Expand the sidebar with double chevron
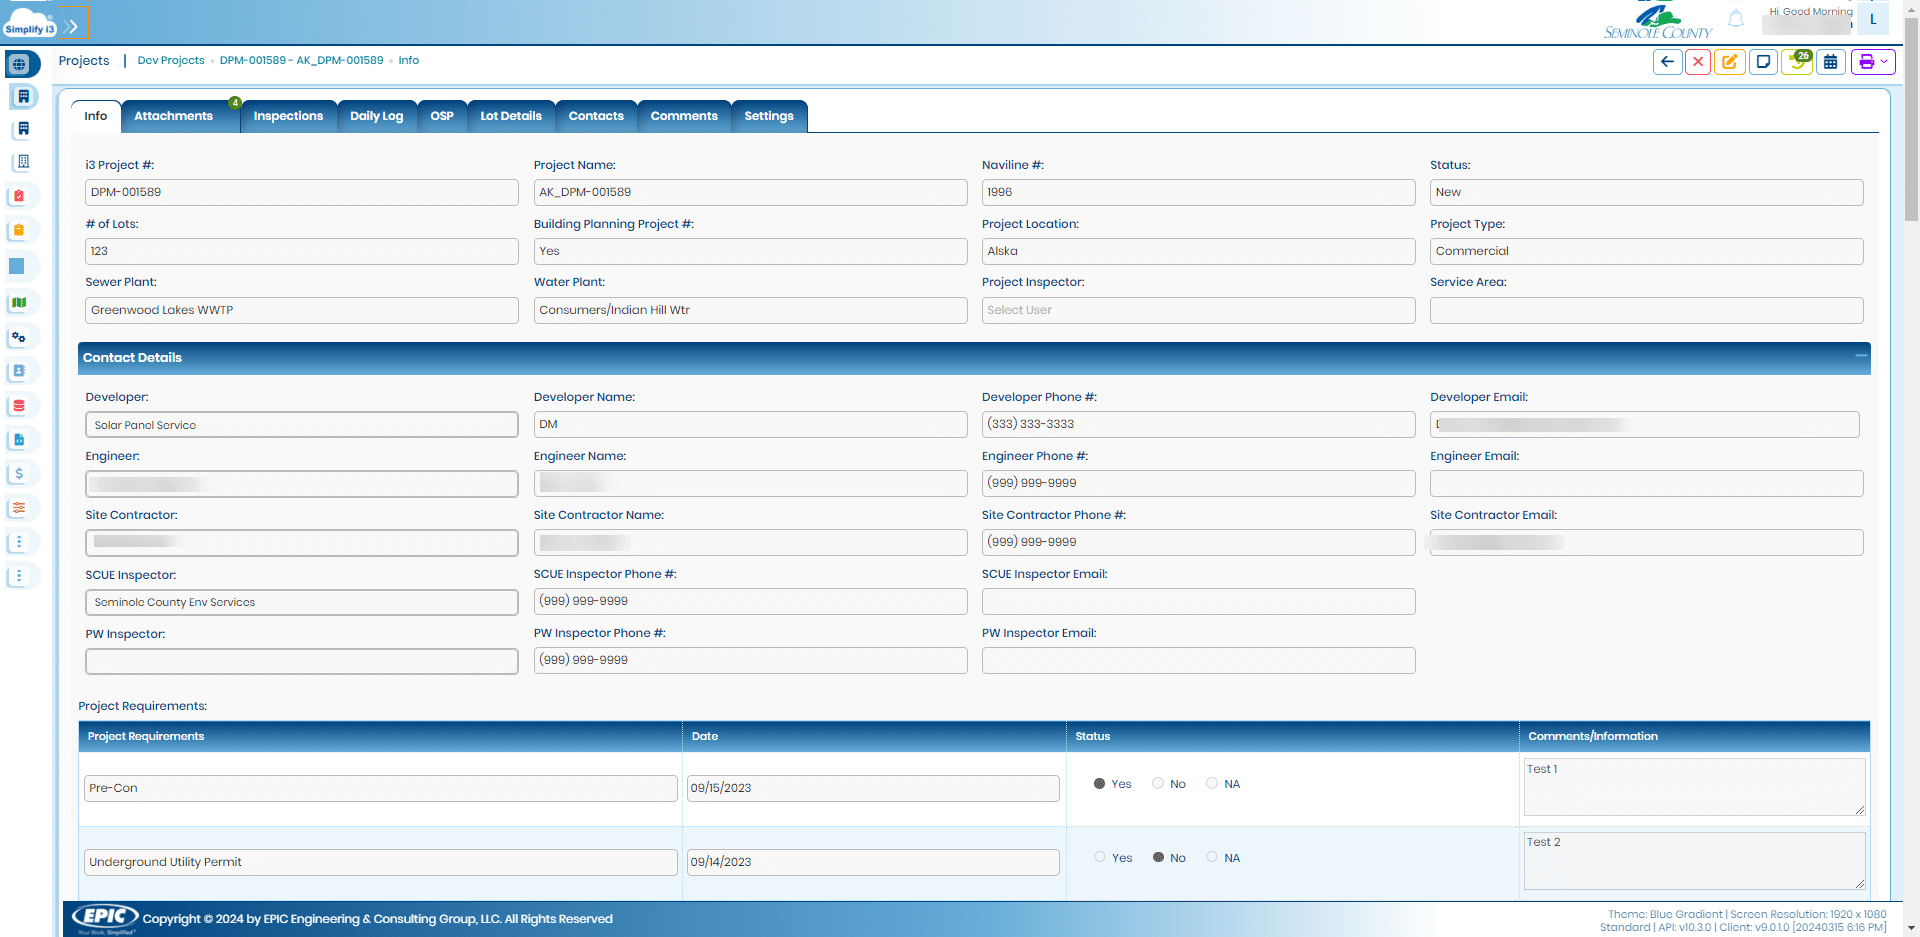Viewport: 1920px width, 937px height. coord(71,26)
